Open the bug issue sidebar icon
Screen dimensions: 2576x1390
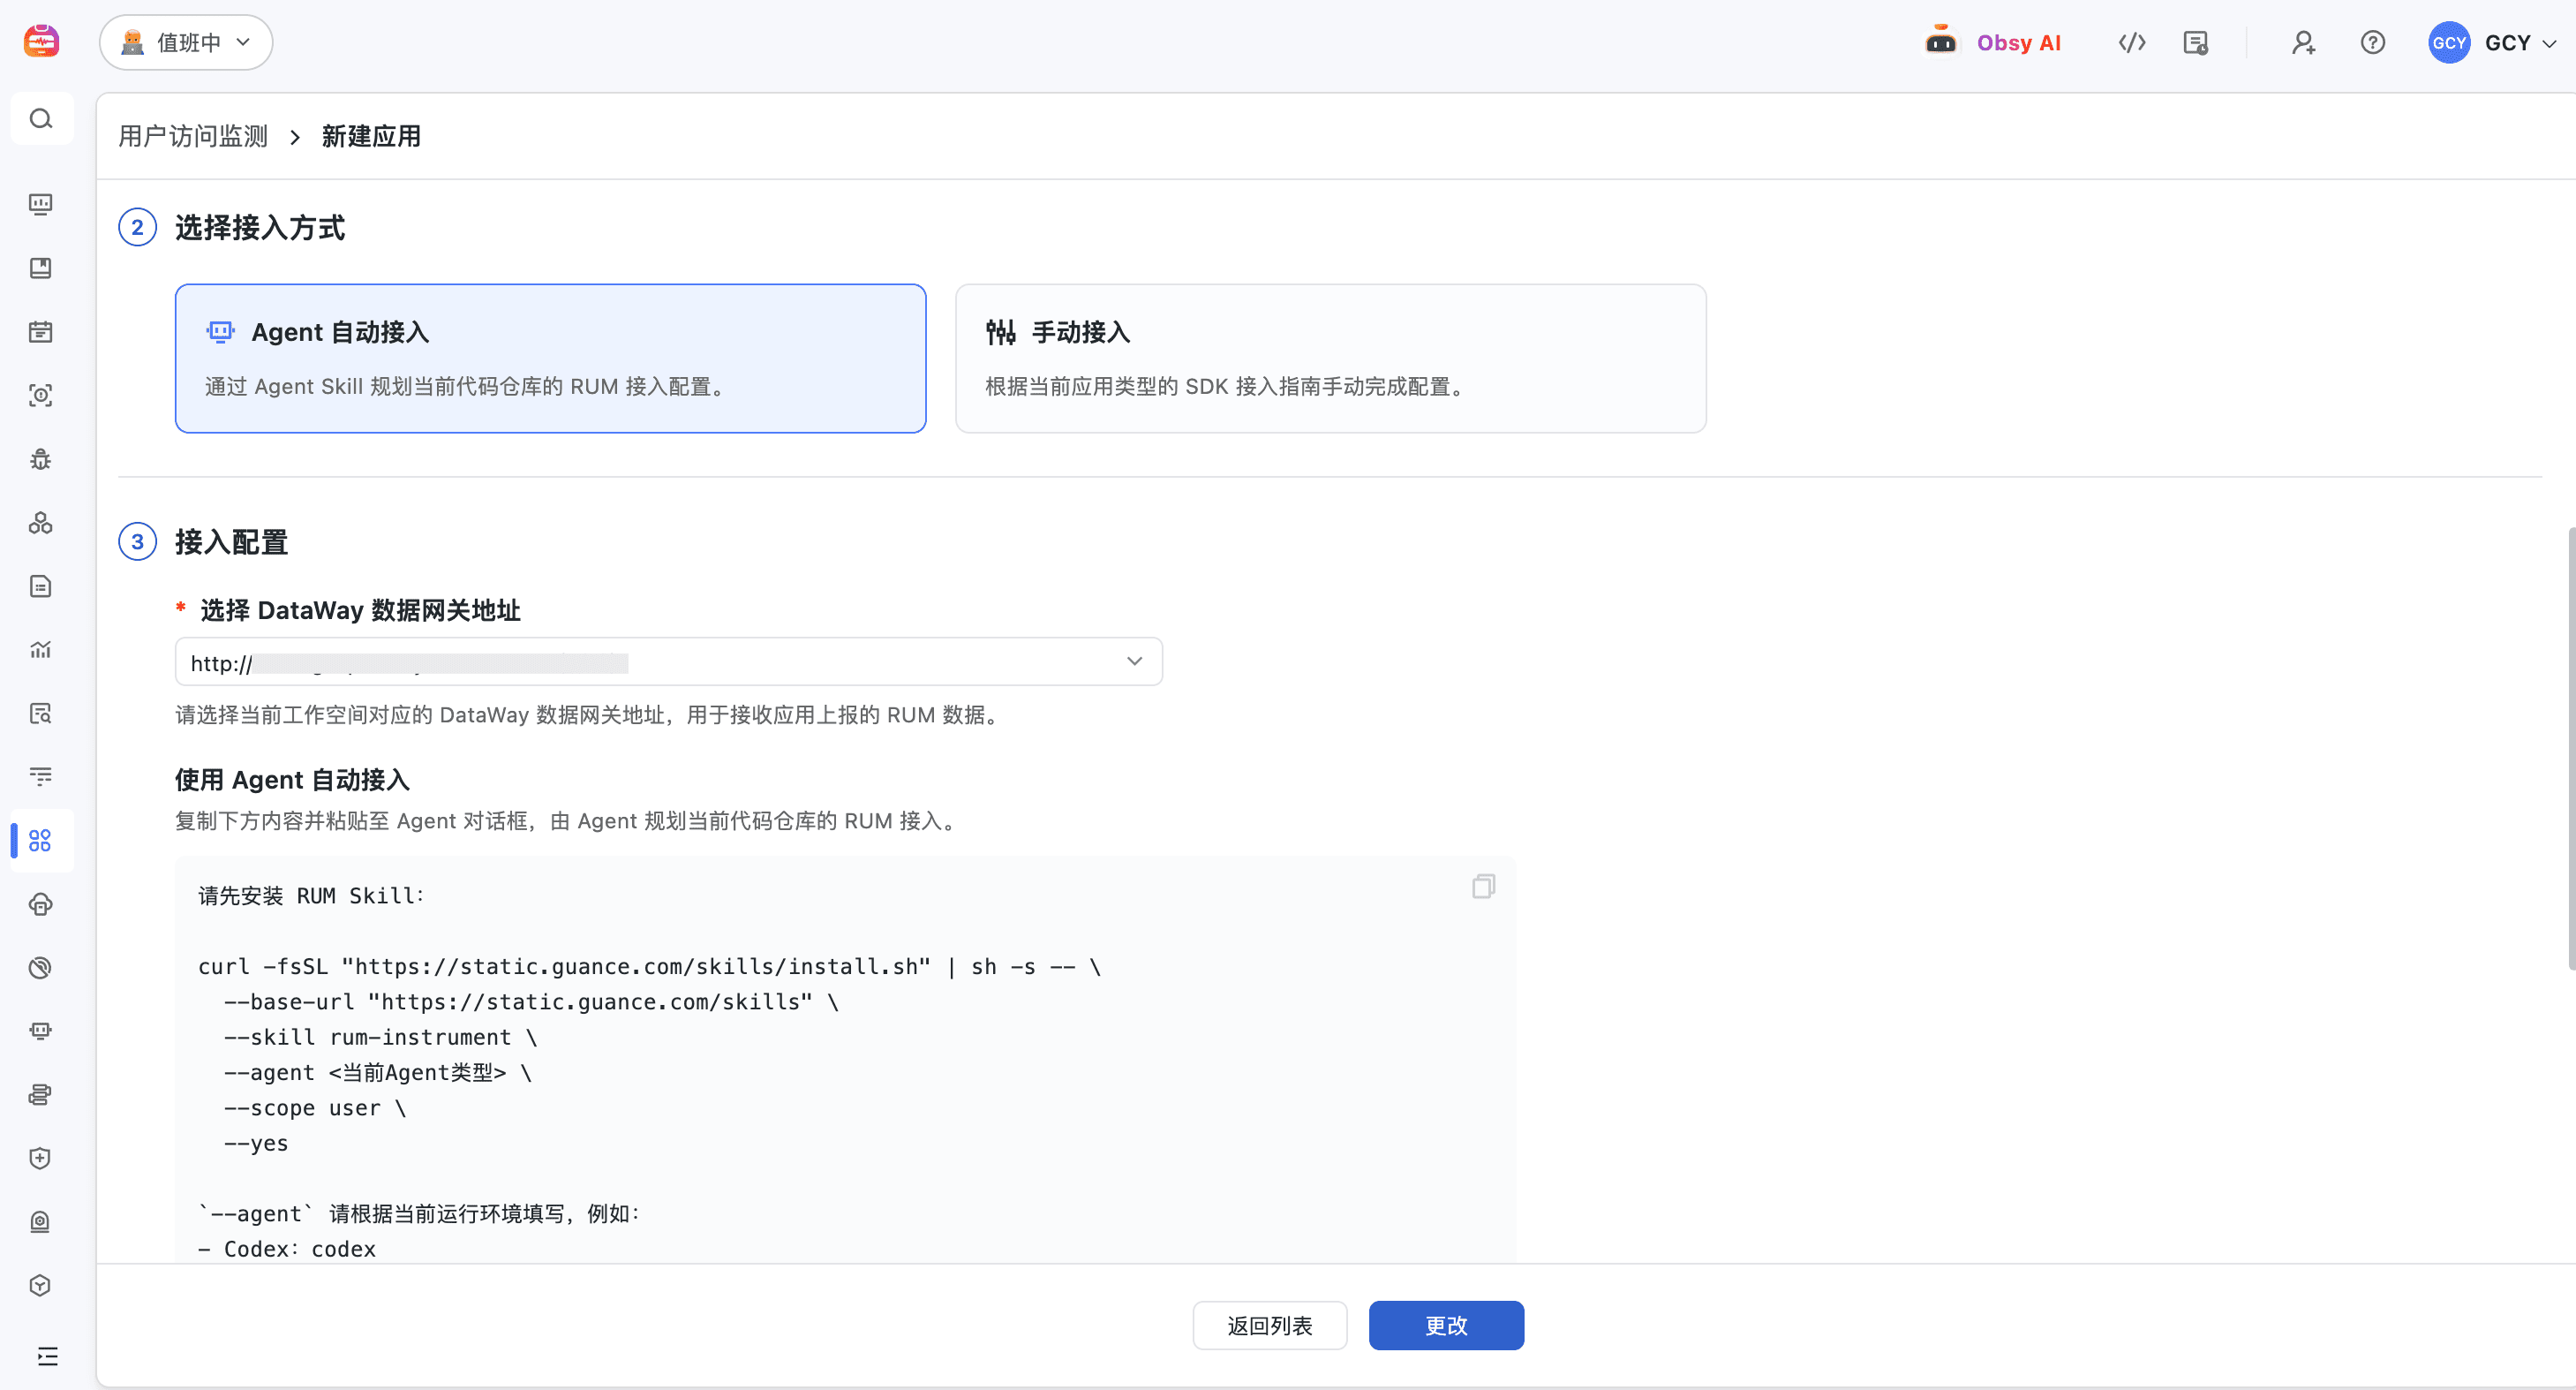pyautogui.click(x=41, y=459)
